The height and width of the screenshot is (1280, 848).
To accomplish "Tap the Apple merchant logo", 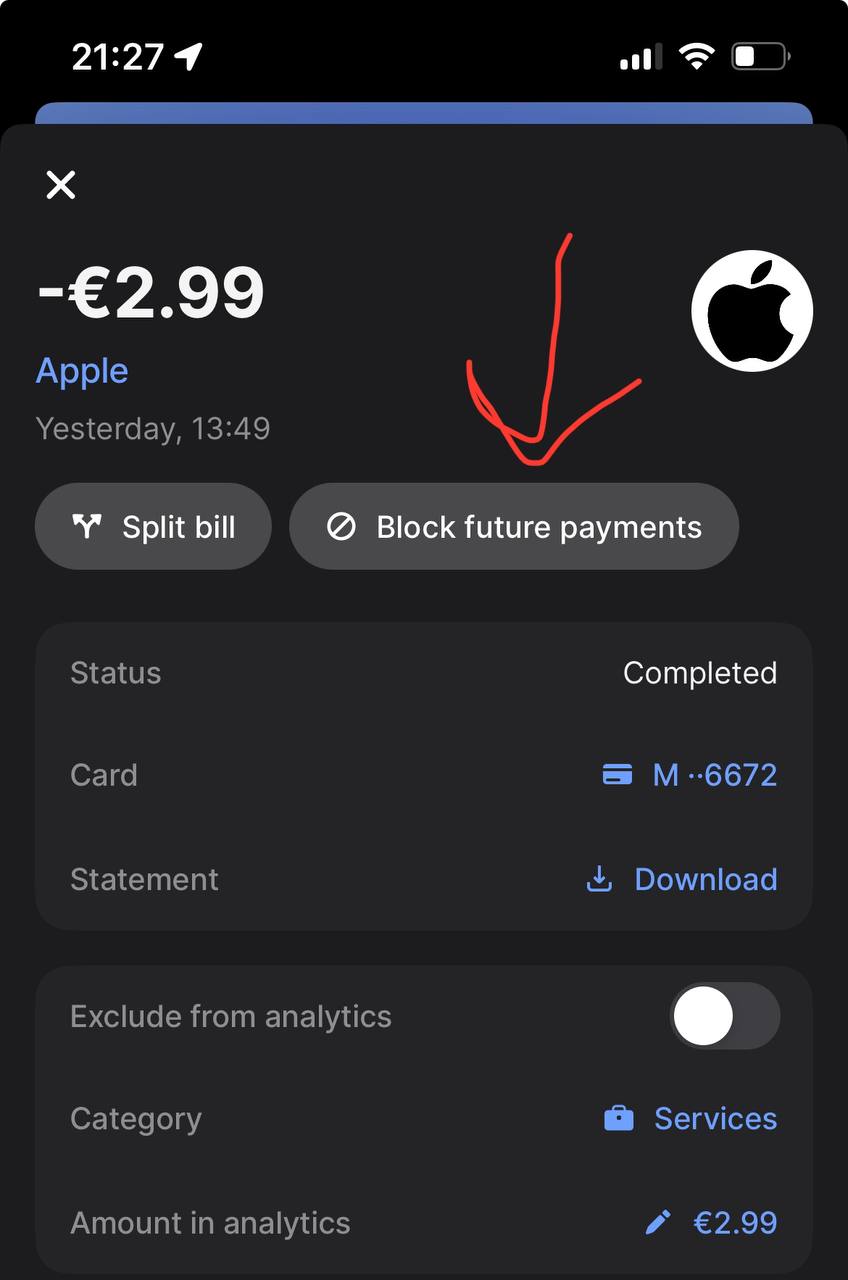I will point(752,311).
